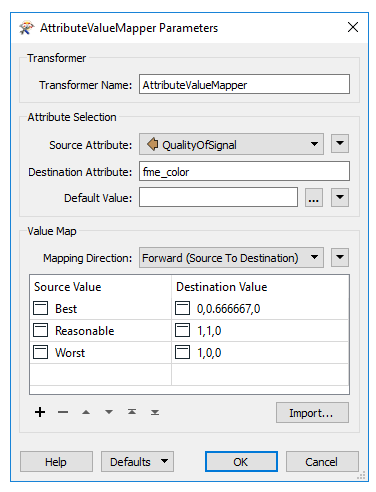Click the Destination Value column header
This screenshot has width=376, height=492.
click(x=260, y=287)
